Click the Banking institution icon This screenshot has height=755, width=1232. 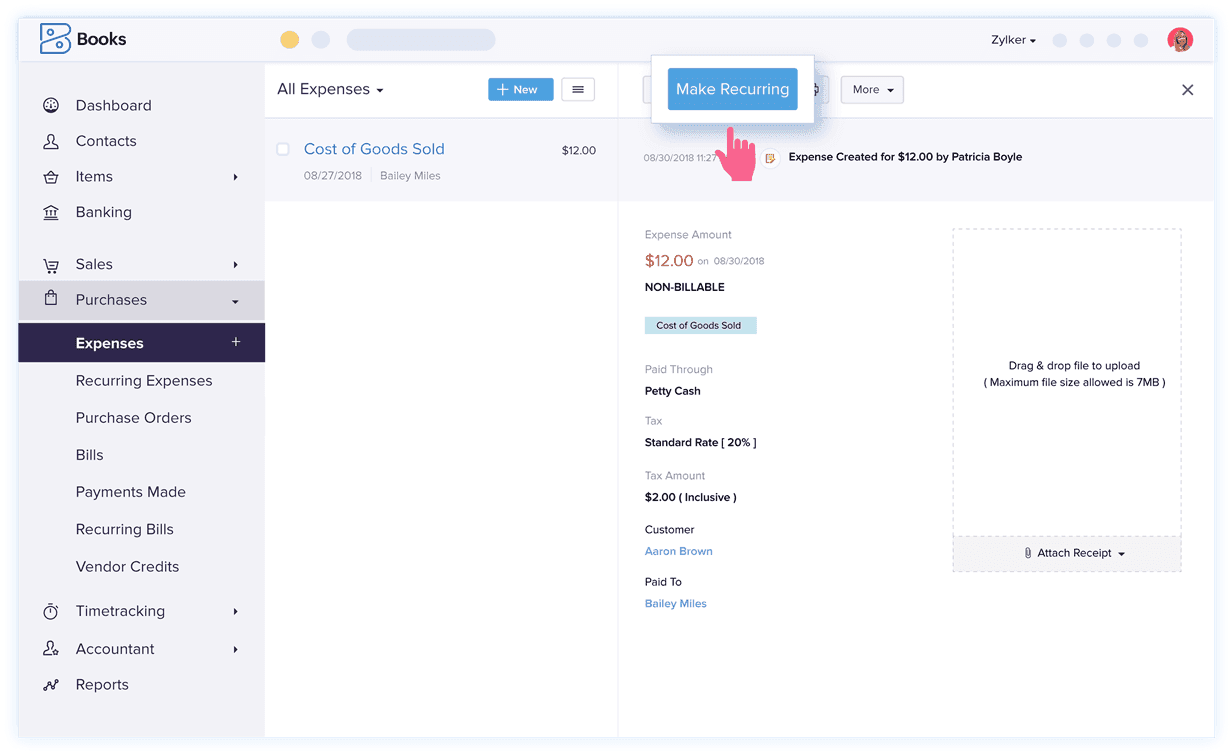pos(52,212)
